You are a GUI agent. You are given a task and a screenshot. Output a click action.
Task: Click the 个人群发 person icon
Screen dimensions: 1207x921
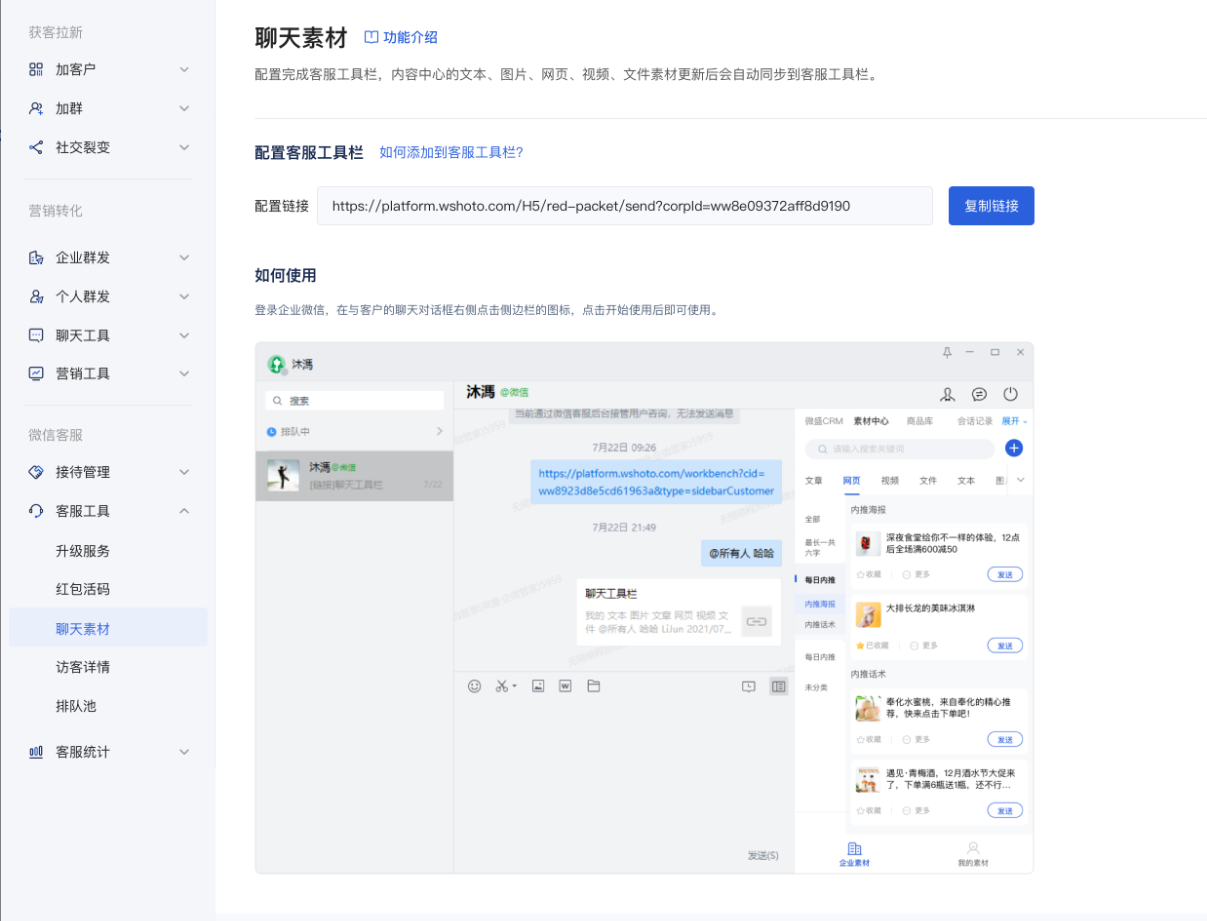click(36, 297)
